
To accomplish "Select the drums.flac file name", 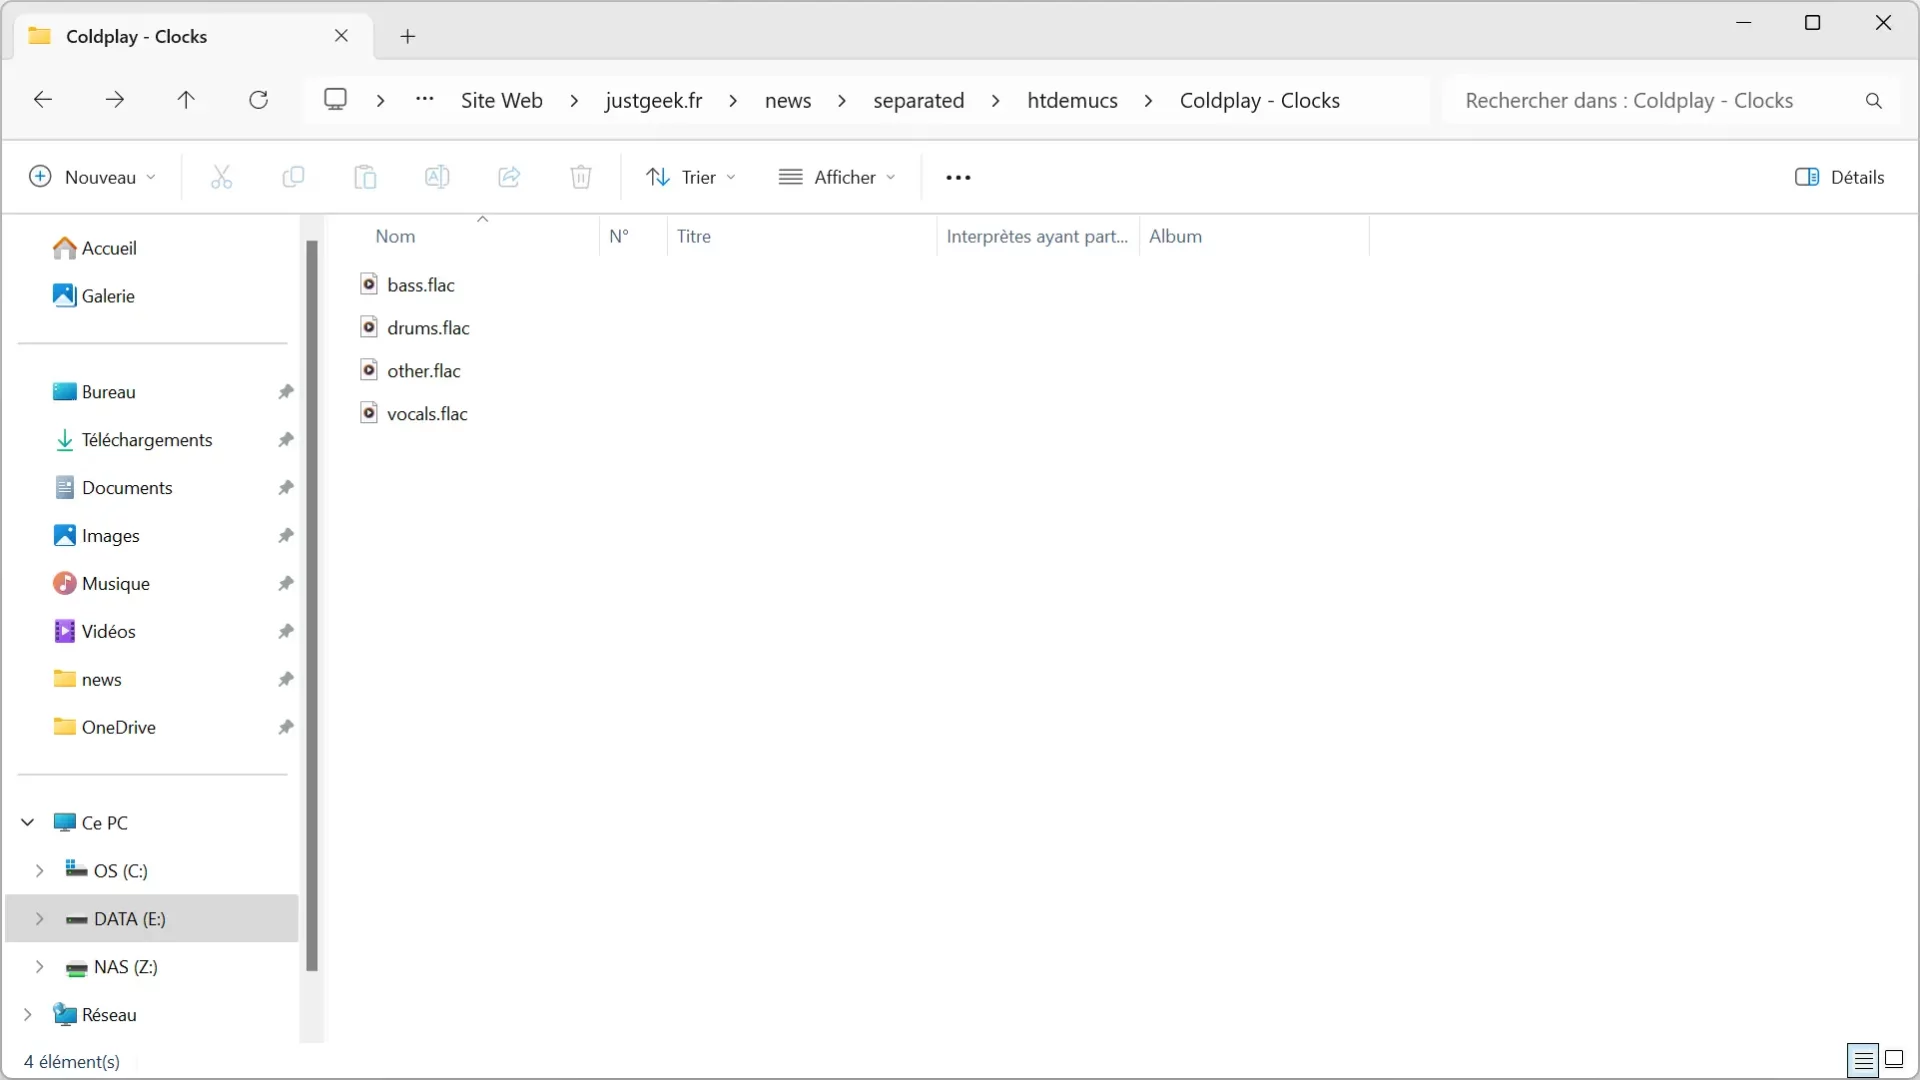I will tap(429, 328).
